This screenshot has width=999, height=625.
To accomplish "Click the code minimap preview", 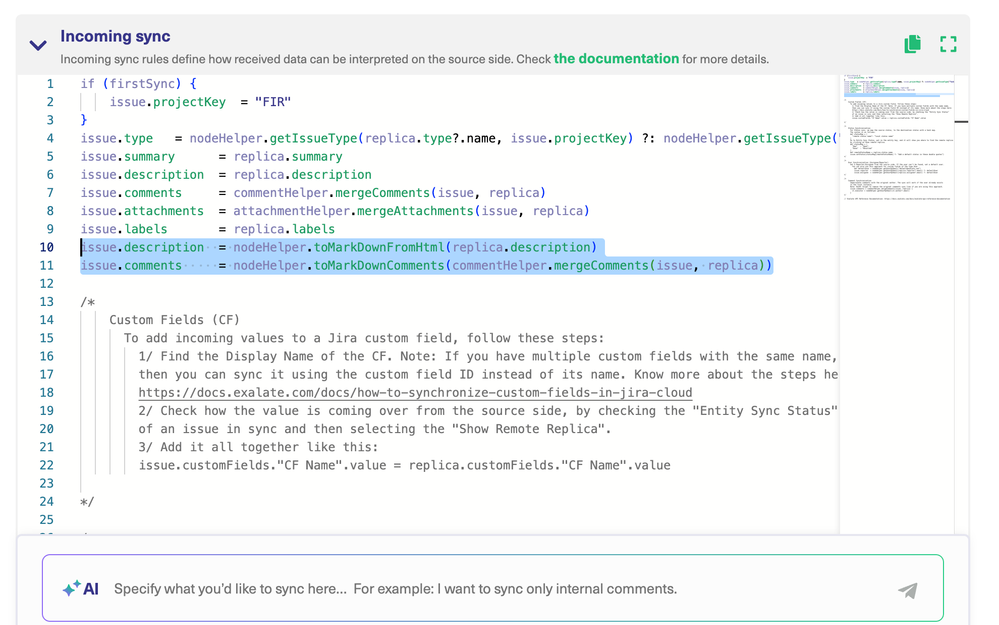I will click(x=897, y=140).
